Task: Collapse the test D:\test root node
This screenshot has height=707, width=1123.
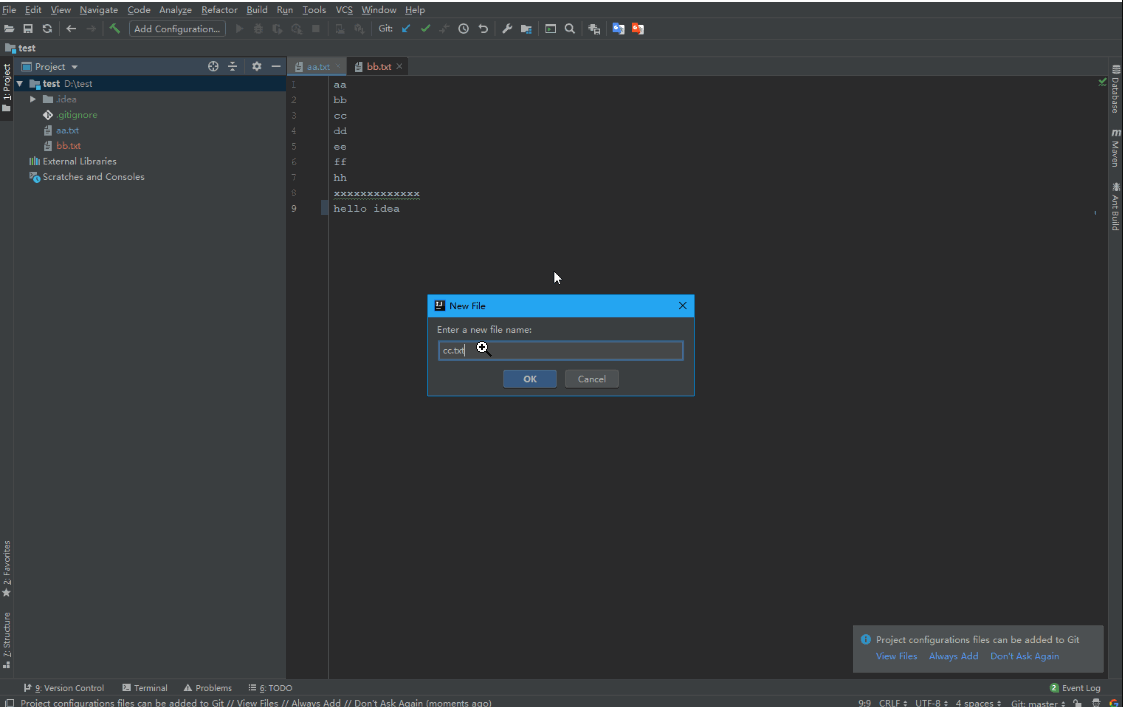Action: point(20,84)
